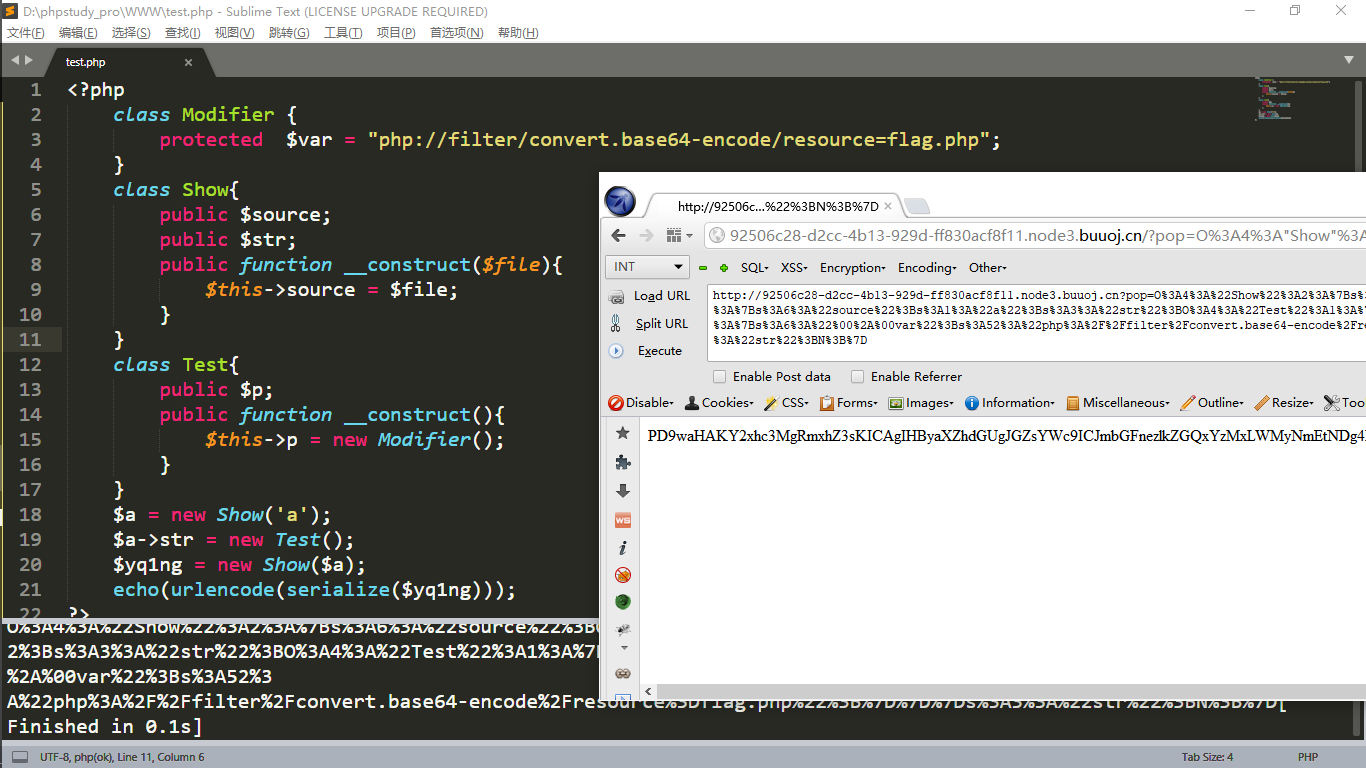The image size is (1366, 768).
Task: Click the Execute play icon
Action: (x=617, y=351)
